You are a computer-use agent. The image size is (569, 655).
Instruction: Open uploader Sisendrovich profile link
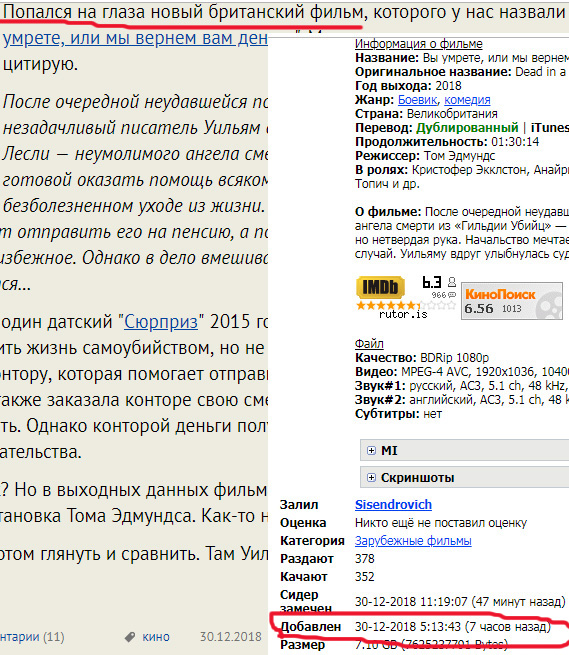[393, 505]
